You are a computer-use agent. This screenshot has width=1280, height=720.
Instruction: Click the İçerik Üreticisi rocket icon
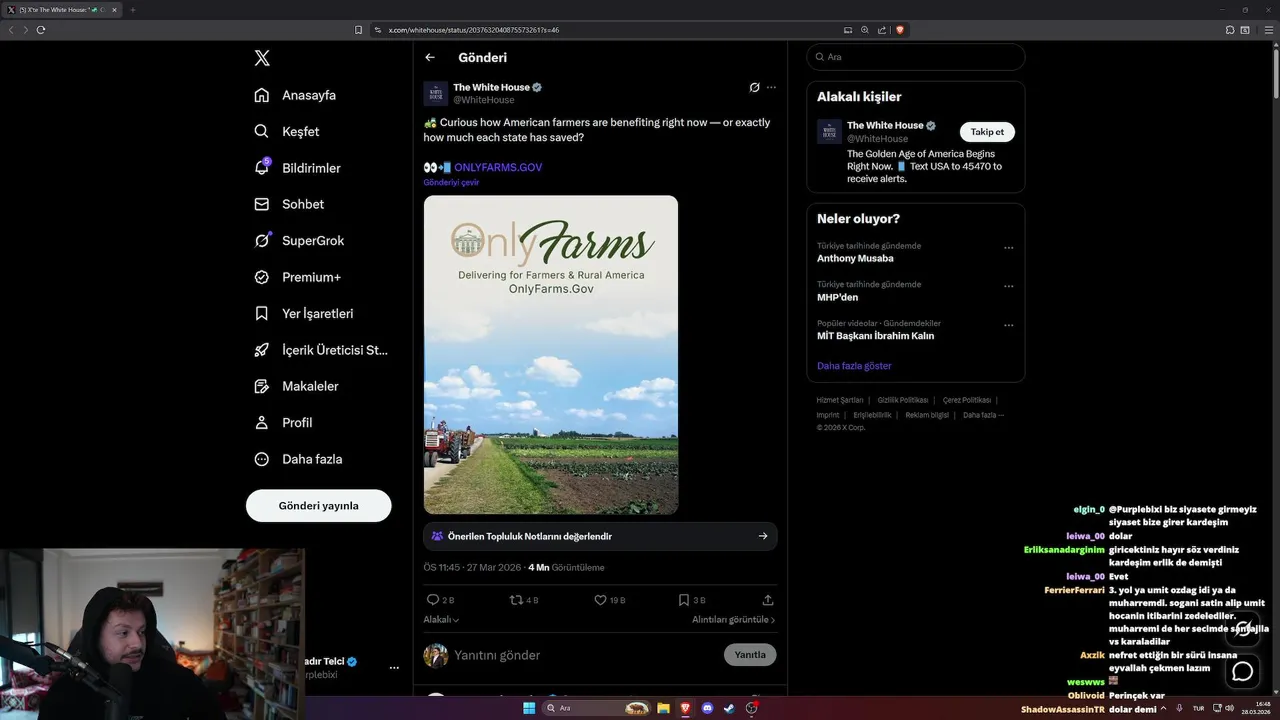(x=261, y=350)
